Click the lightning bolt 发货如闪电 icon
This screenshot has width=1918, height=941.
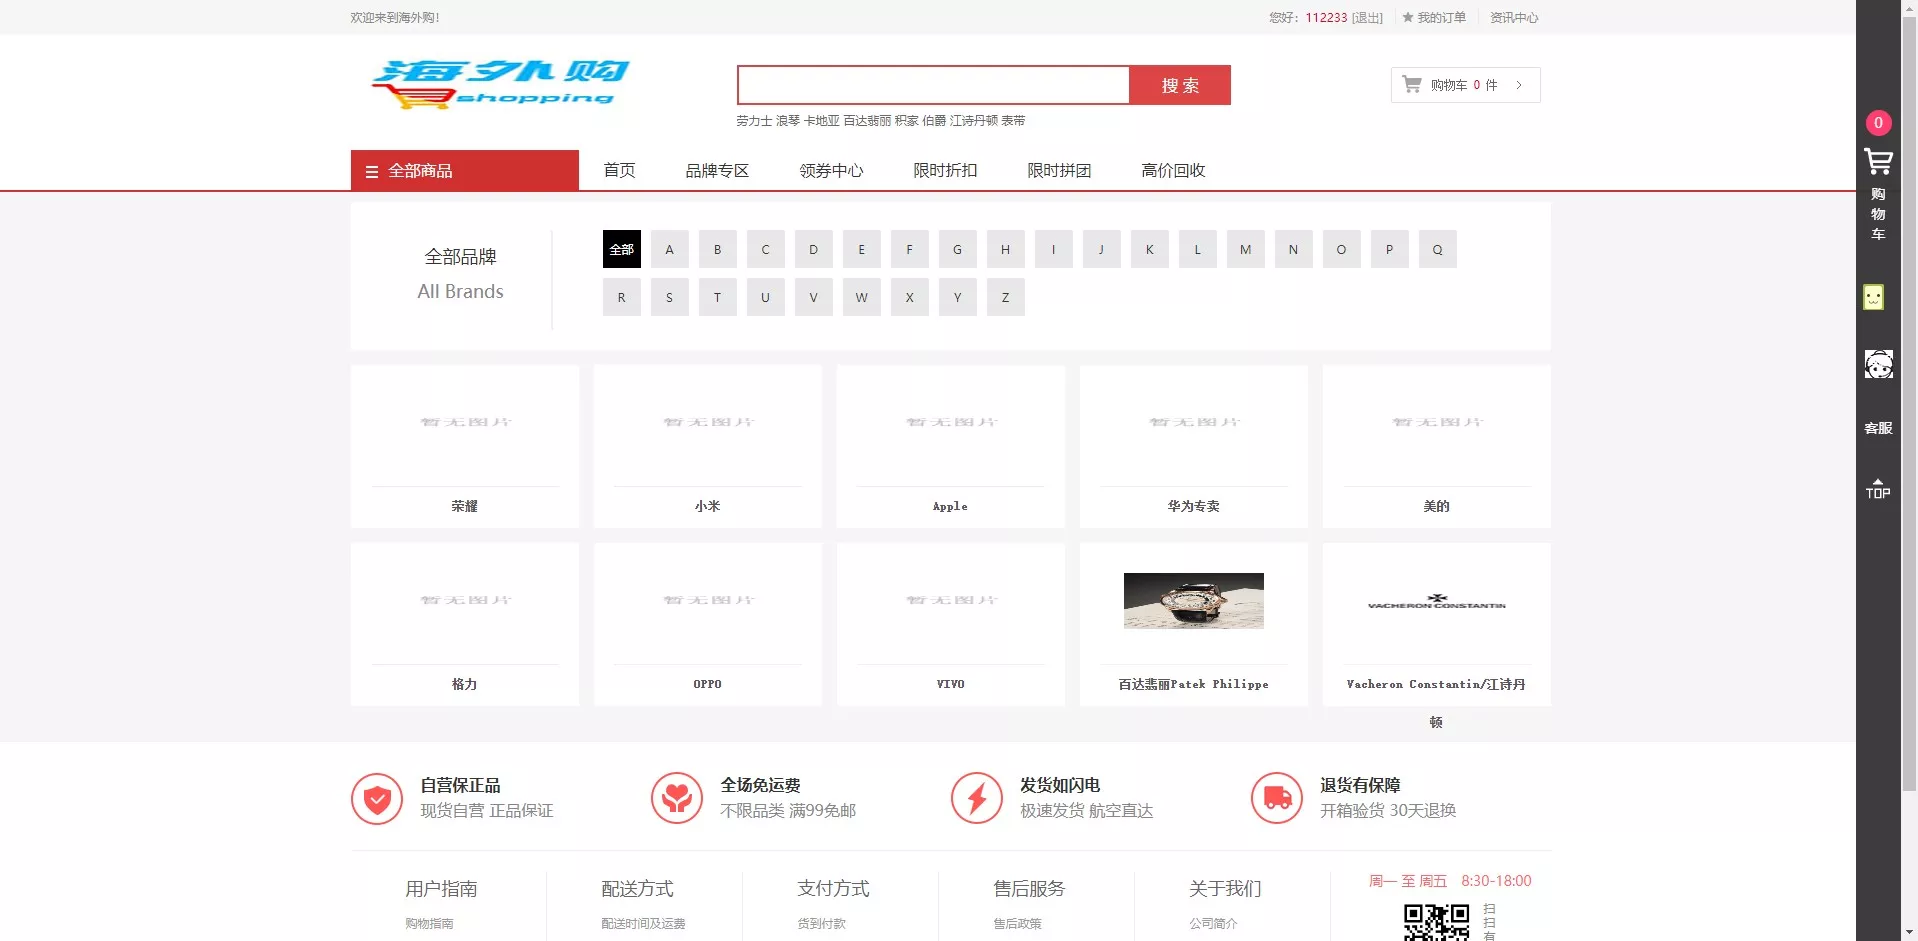pos(976,798)
